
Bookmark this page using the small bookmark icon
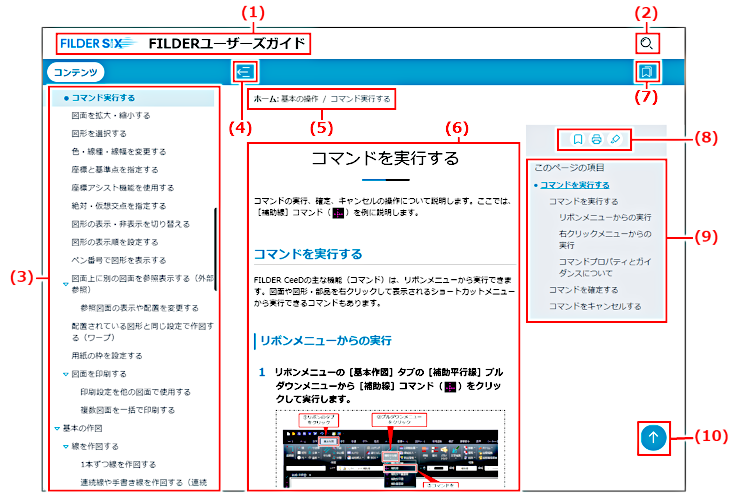578,139
